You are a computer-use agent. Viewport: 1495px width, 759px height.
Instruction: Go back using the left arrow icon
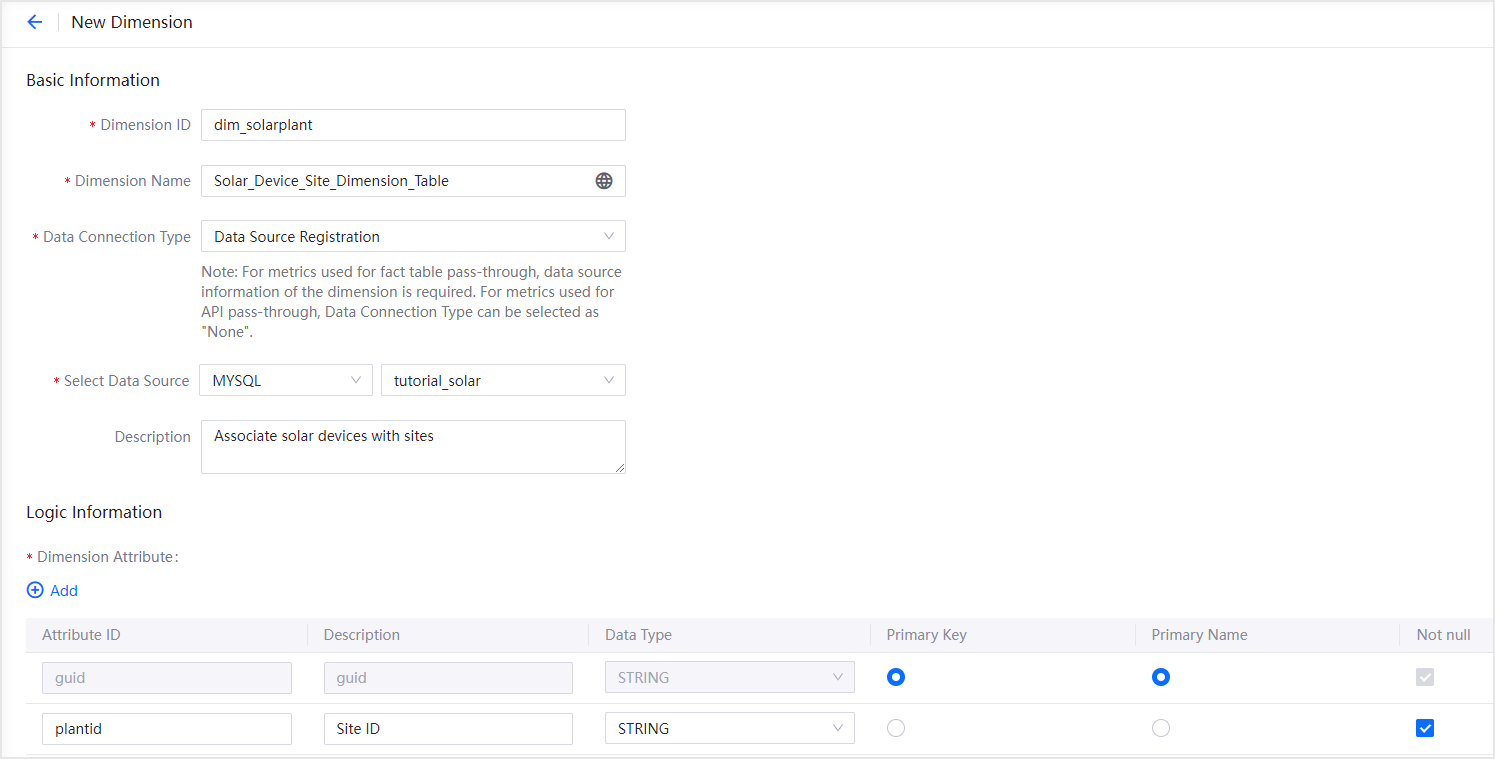(35, 22)
